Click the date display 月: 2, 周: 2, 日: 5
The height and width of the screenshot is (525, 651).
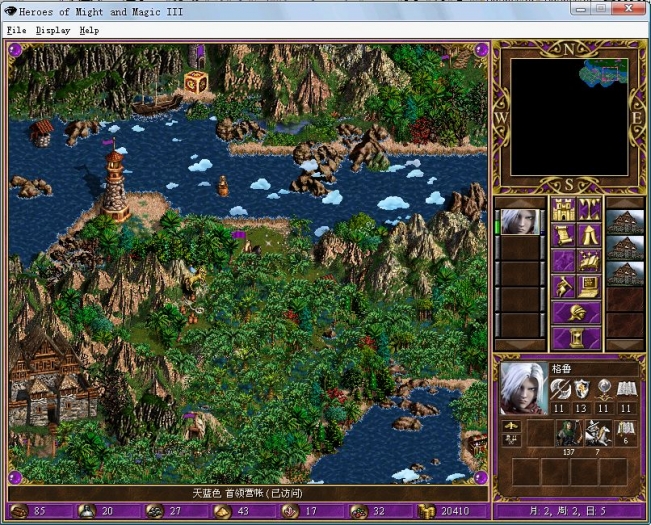[569, 511]
